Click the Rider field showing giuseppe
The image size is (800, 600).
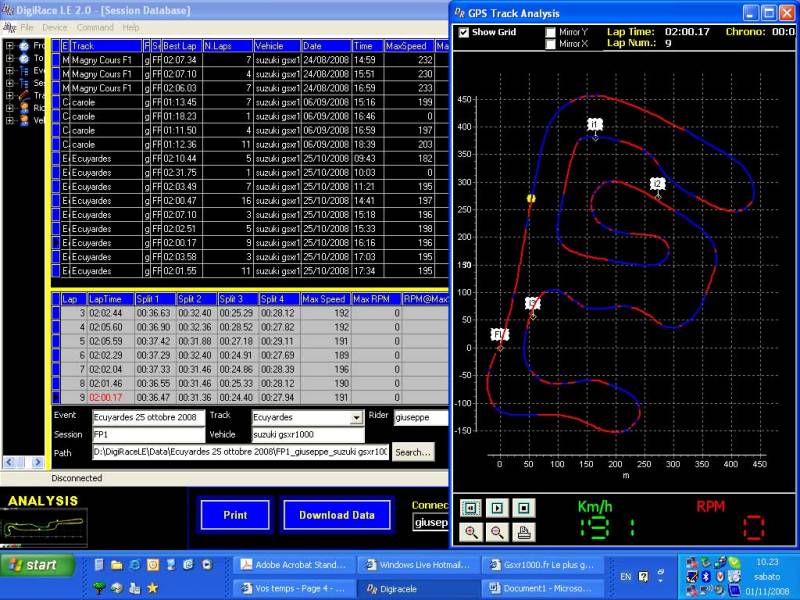tap(420, 417)
